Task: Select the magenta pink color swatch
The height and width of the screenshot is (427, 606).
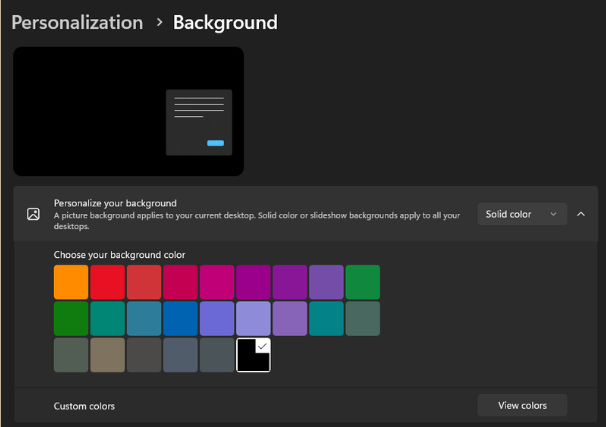Action: click(x=217, y=282)
